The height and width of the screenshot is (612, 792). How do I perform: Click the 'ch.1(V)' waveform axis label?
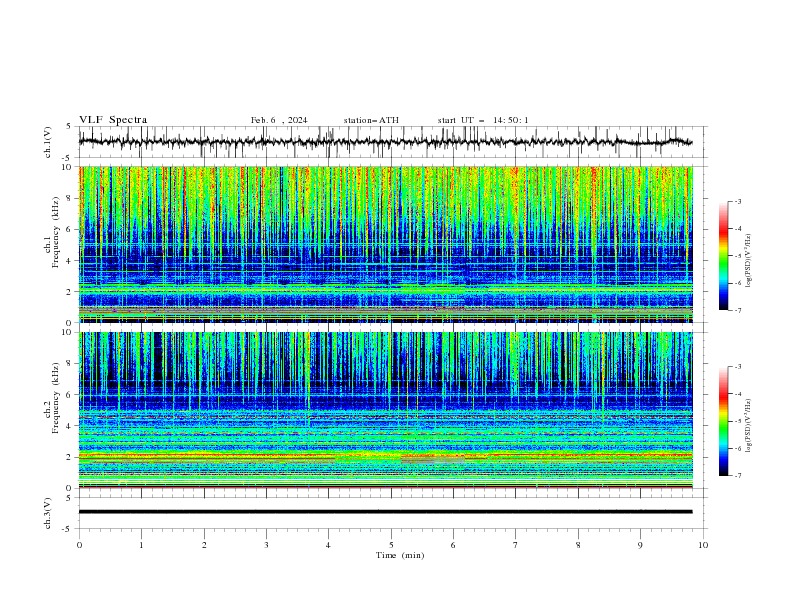[x=48, y=142]
